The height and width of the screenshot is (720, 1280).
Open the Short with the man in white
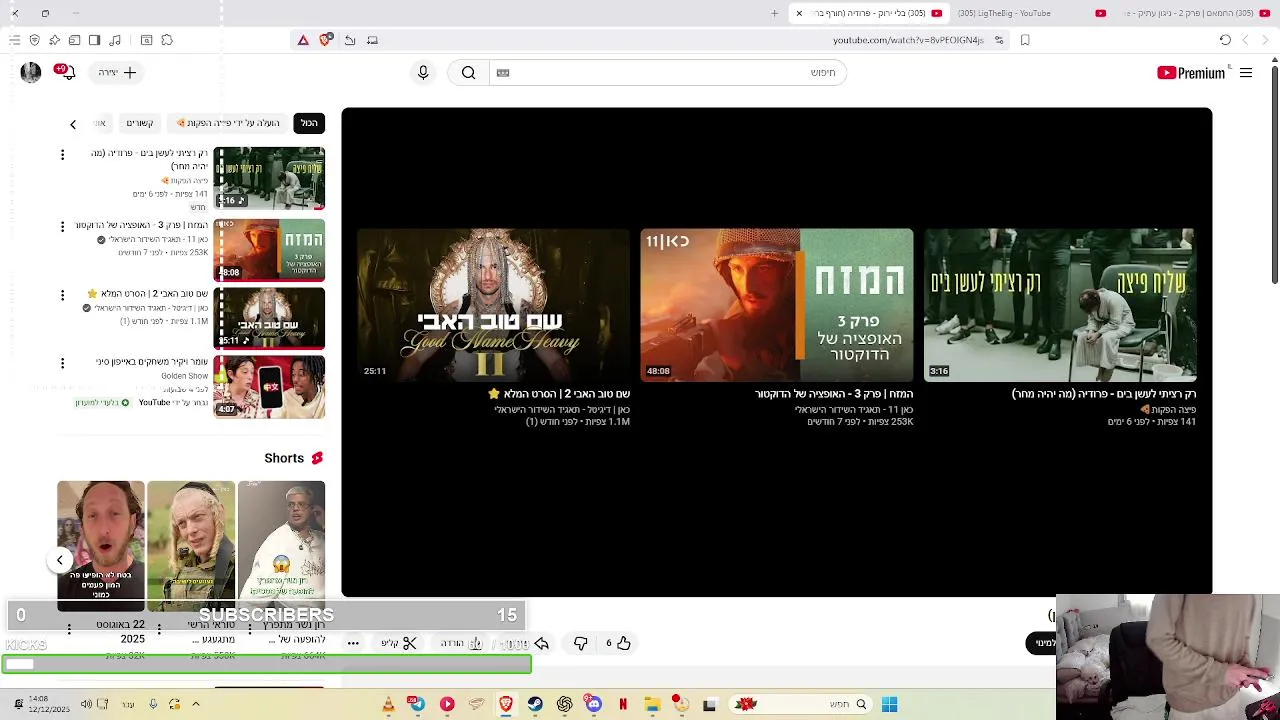(281, 546)
